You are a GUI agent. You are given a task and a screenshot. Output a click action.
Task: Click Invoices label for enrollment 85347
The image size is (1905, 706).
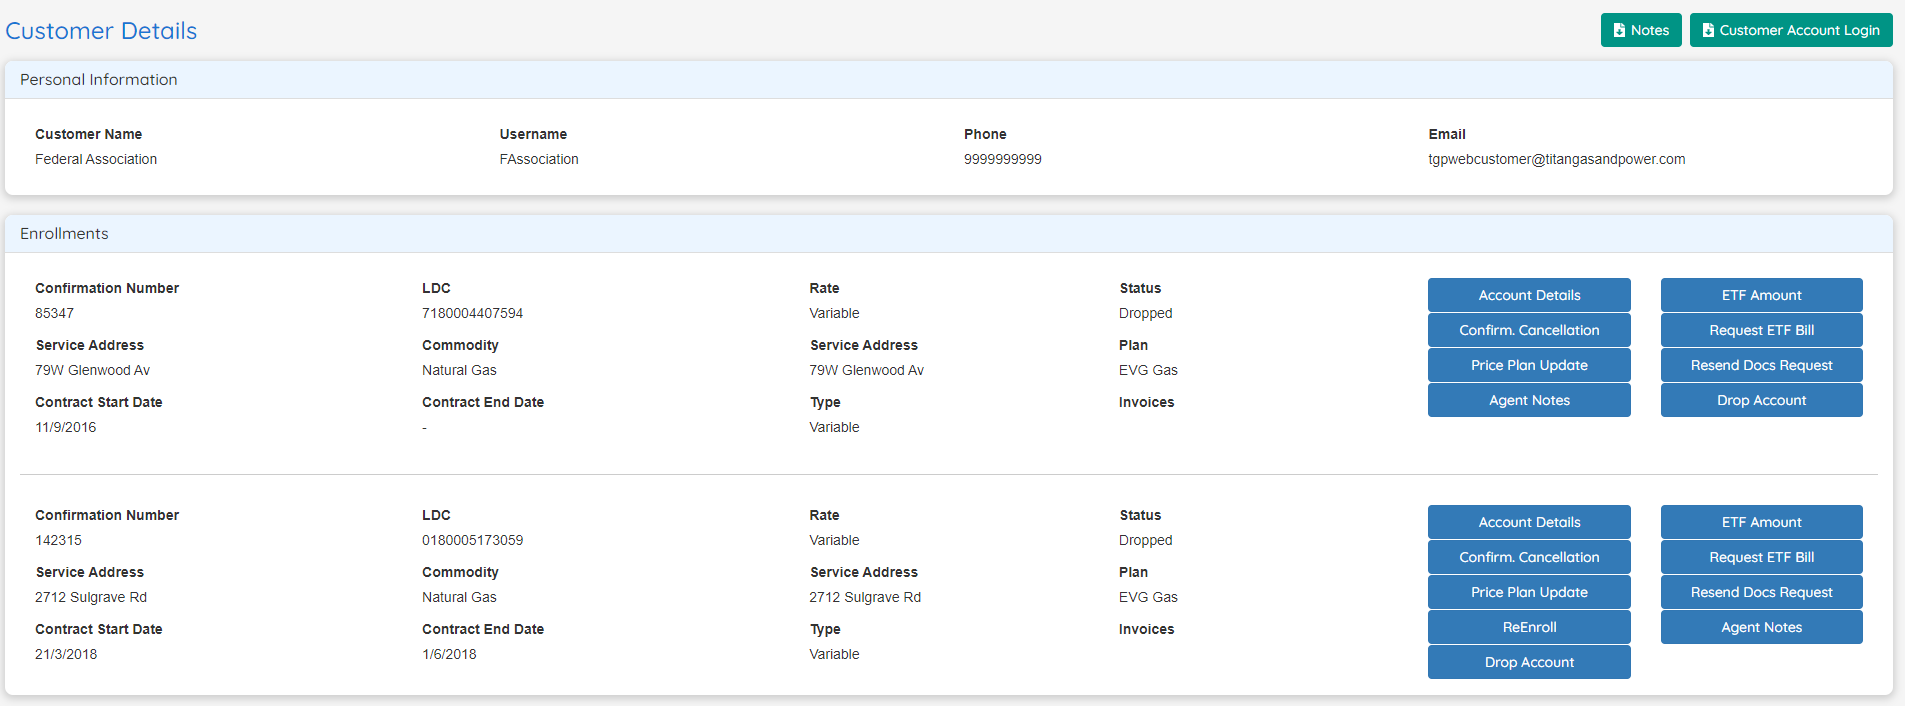1146,402
